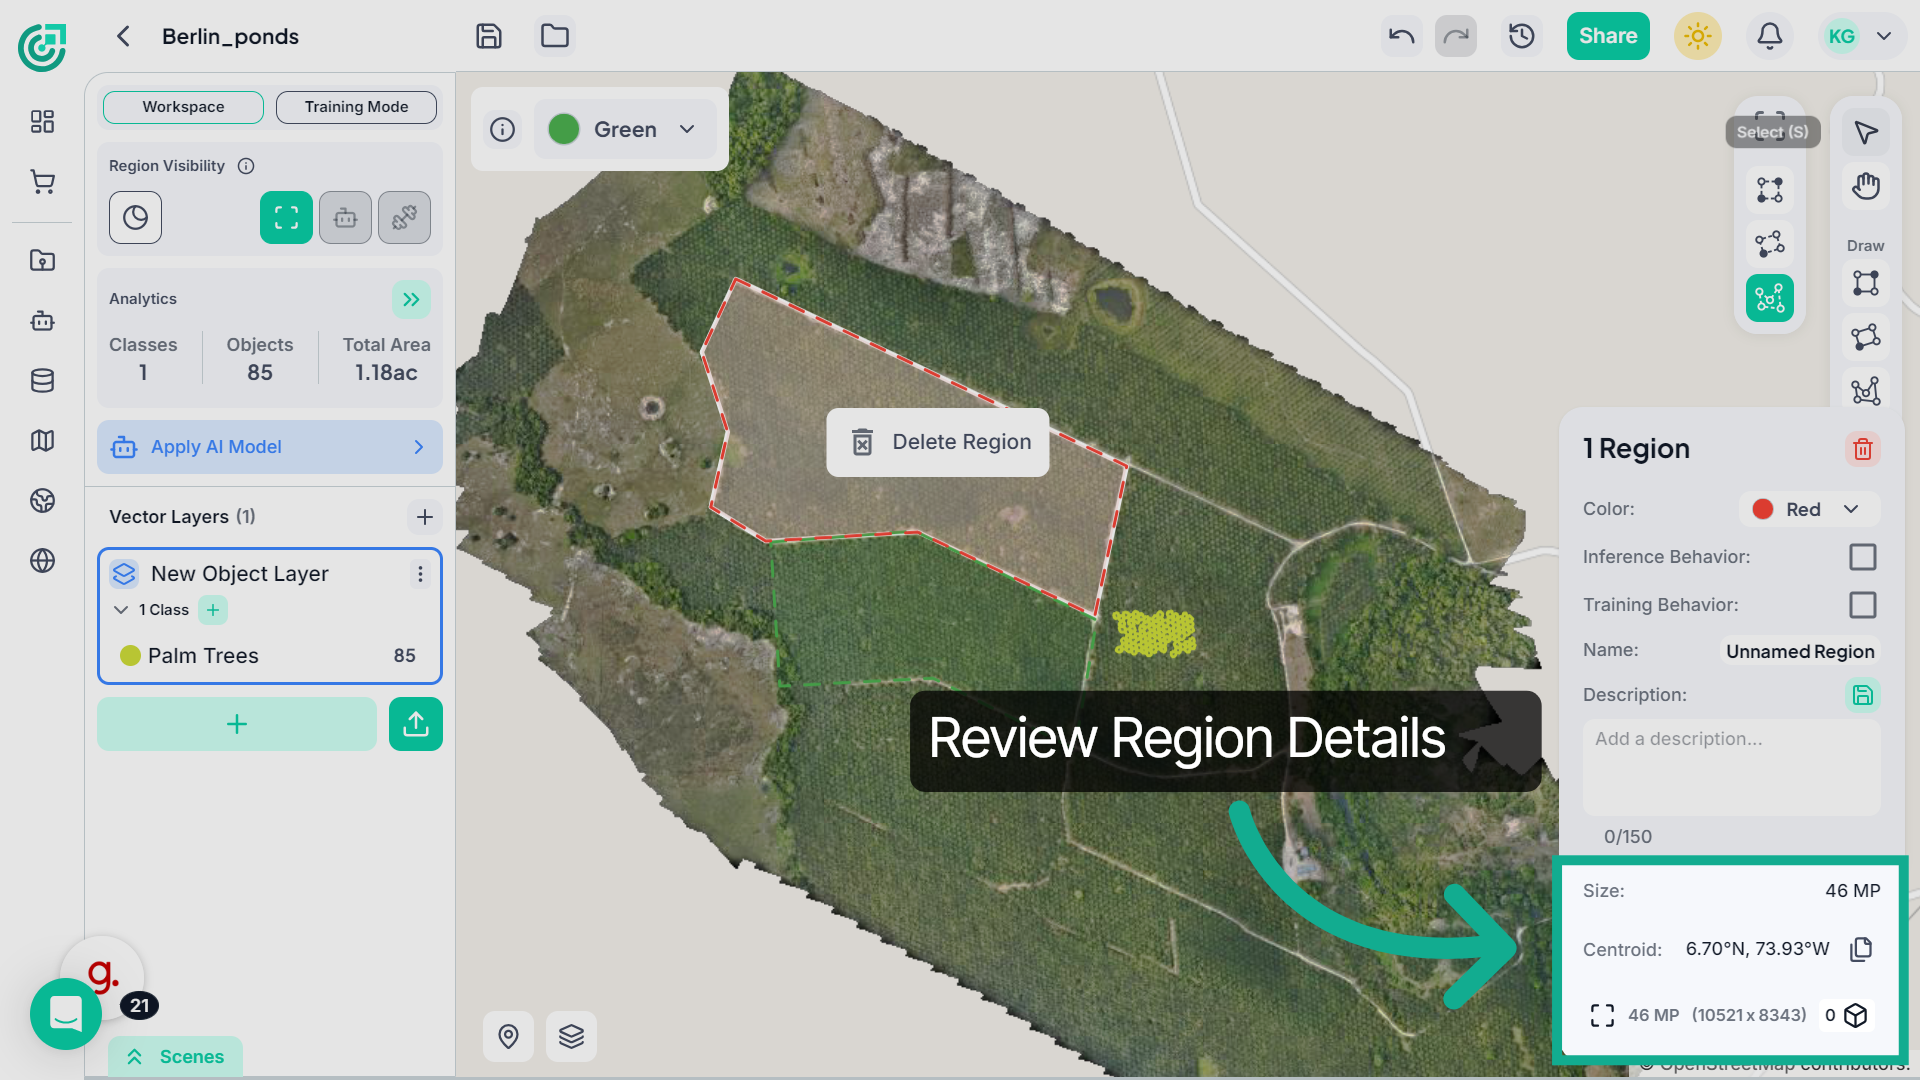Open New Object Layer options menu
1920x1080 pixels.
420,574
